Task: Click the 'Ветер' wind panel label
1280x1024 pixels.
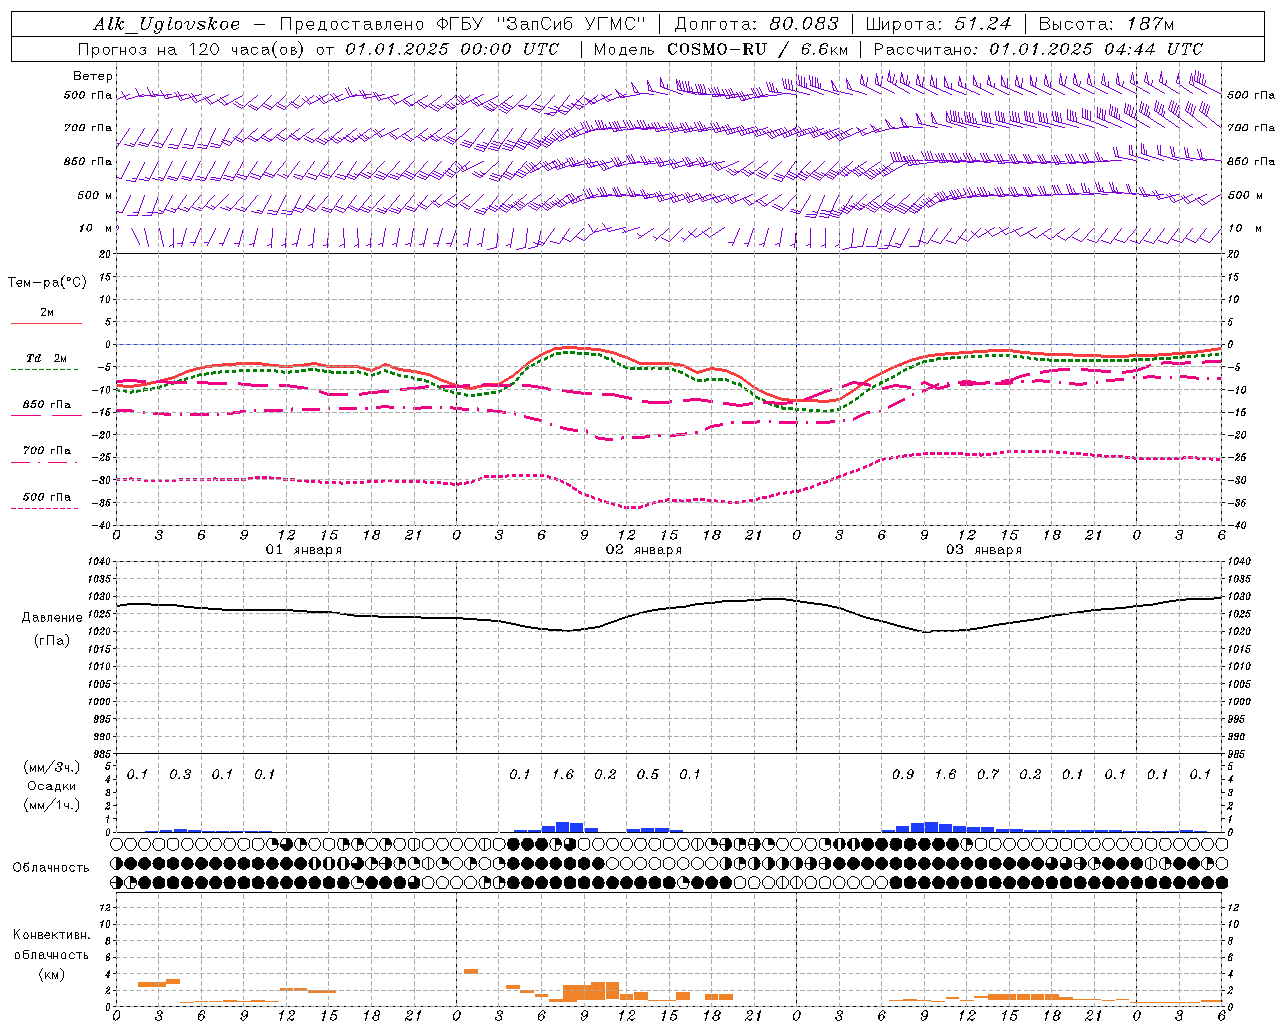Action: pyautogui.click(x=93, y=76)
